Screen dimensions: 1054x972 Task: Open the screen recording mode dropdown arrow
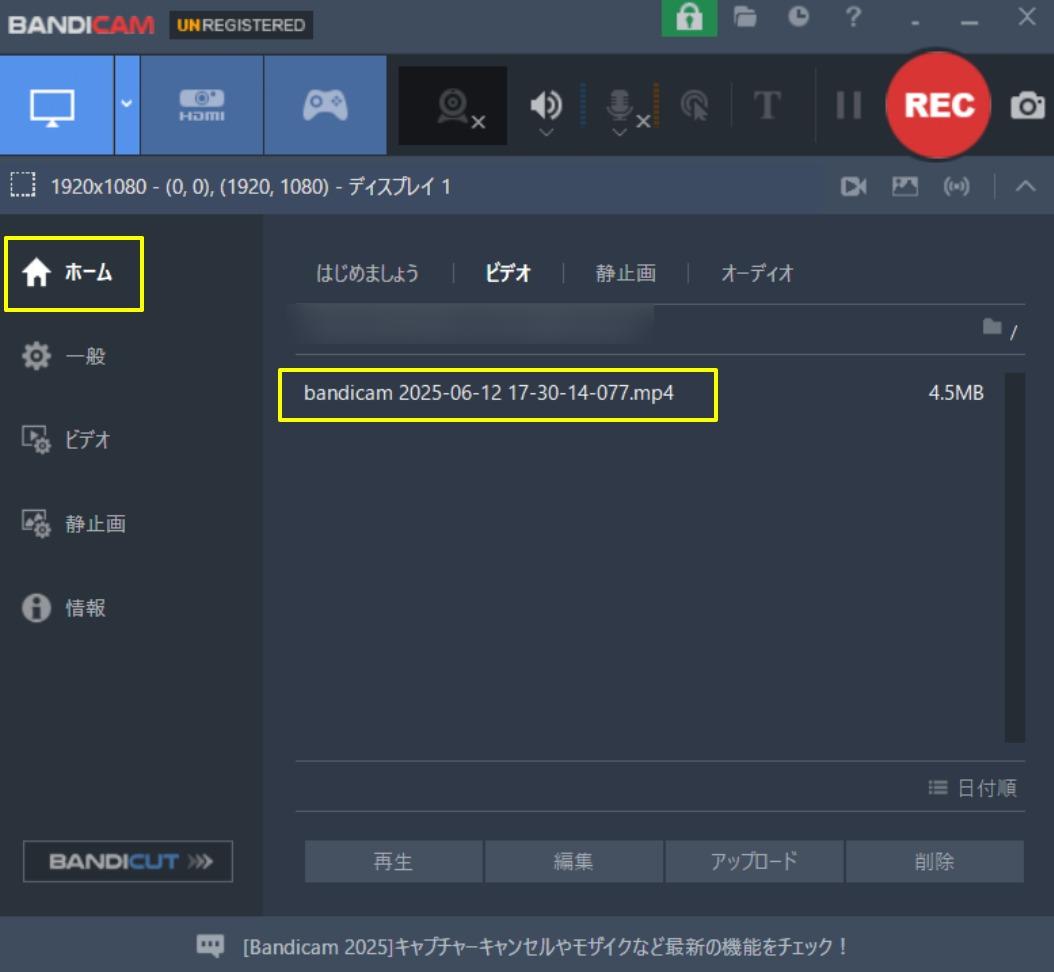coord(126,104)
